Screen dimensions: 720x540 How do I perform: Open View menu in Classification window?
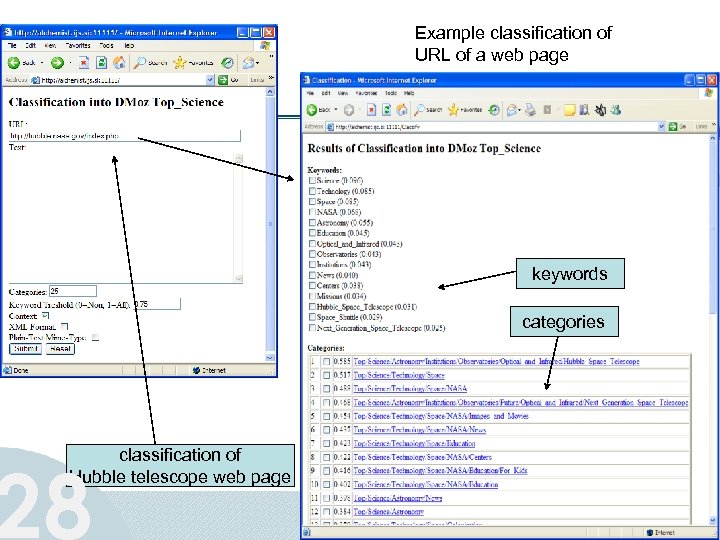click(x=343, y=93)
